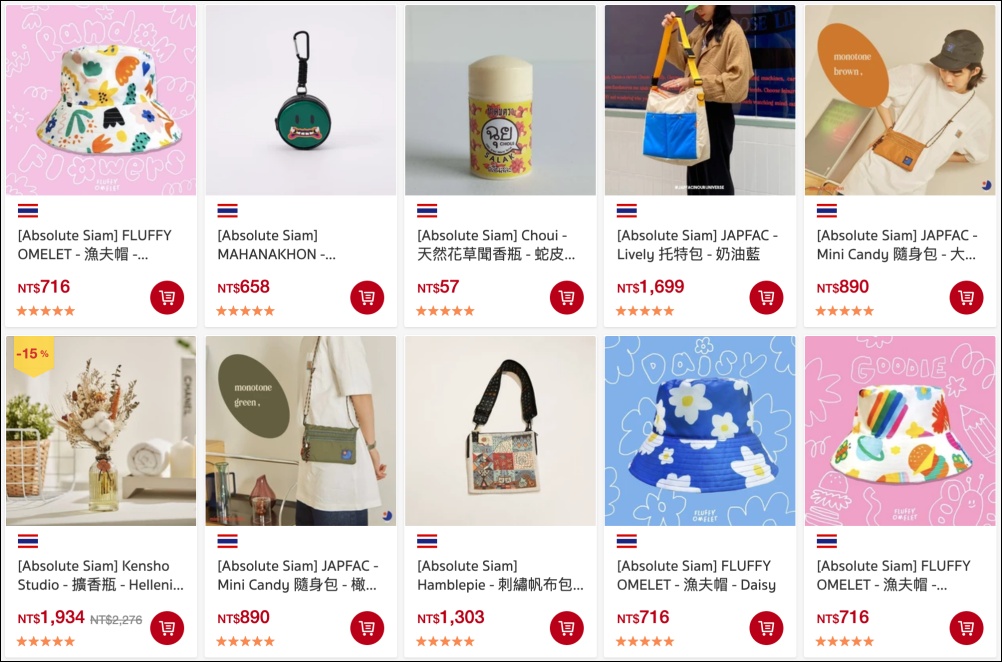The height and width of the screenshot is (662, 1002).
Task: Add the NT$716 random flowers bucket hat to cart
Action: pyautogui.click(x=167, y=297)
